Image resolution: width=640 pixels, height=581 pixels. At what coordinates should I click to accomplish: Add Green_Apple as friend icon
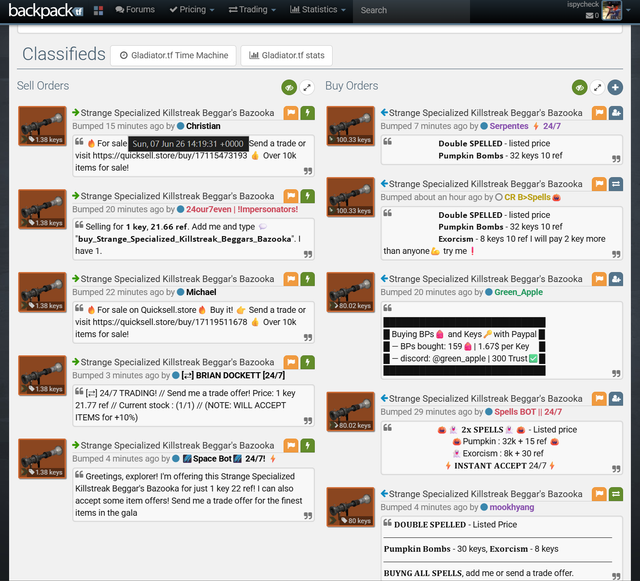[x=616, y=279]
